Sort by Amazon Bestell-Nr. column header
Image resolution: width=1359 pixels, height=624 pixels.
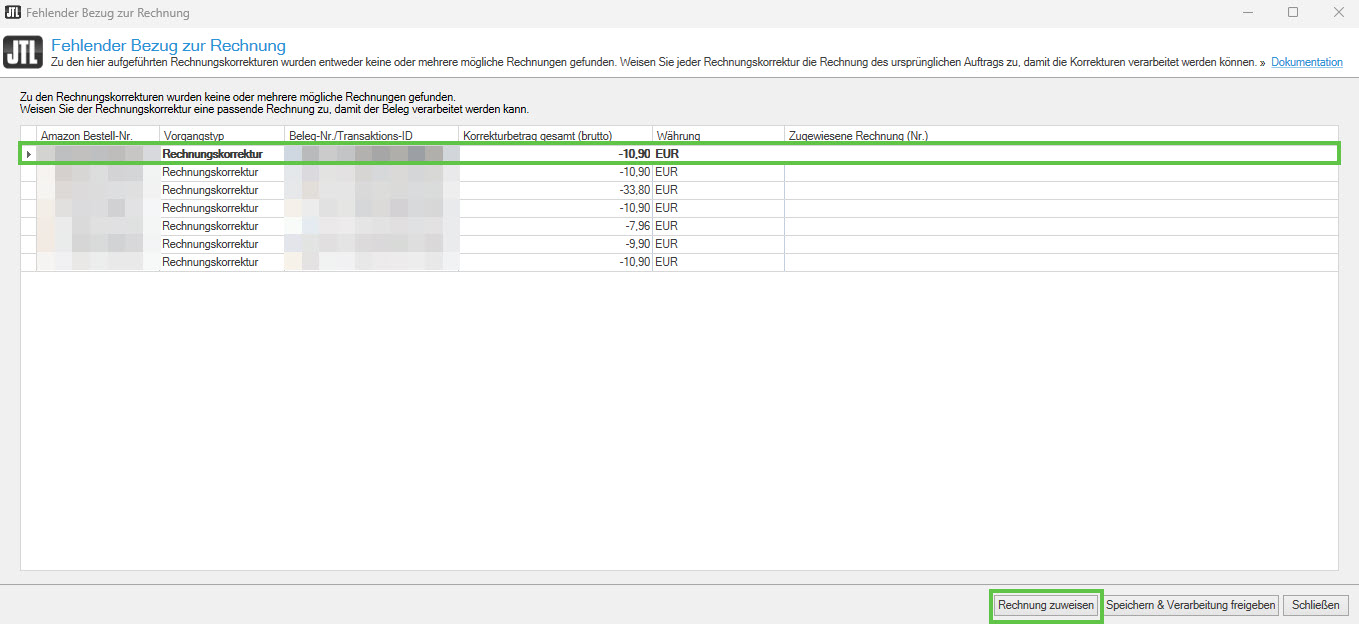(86, 136)
